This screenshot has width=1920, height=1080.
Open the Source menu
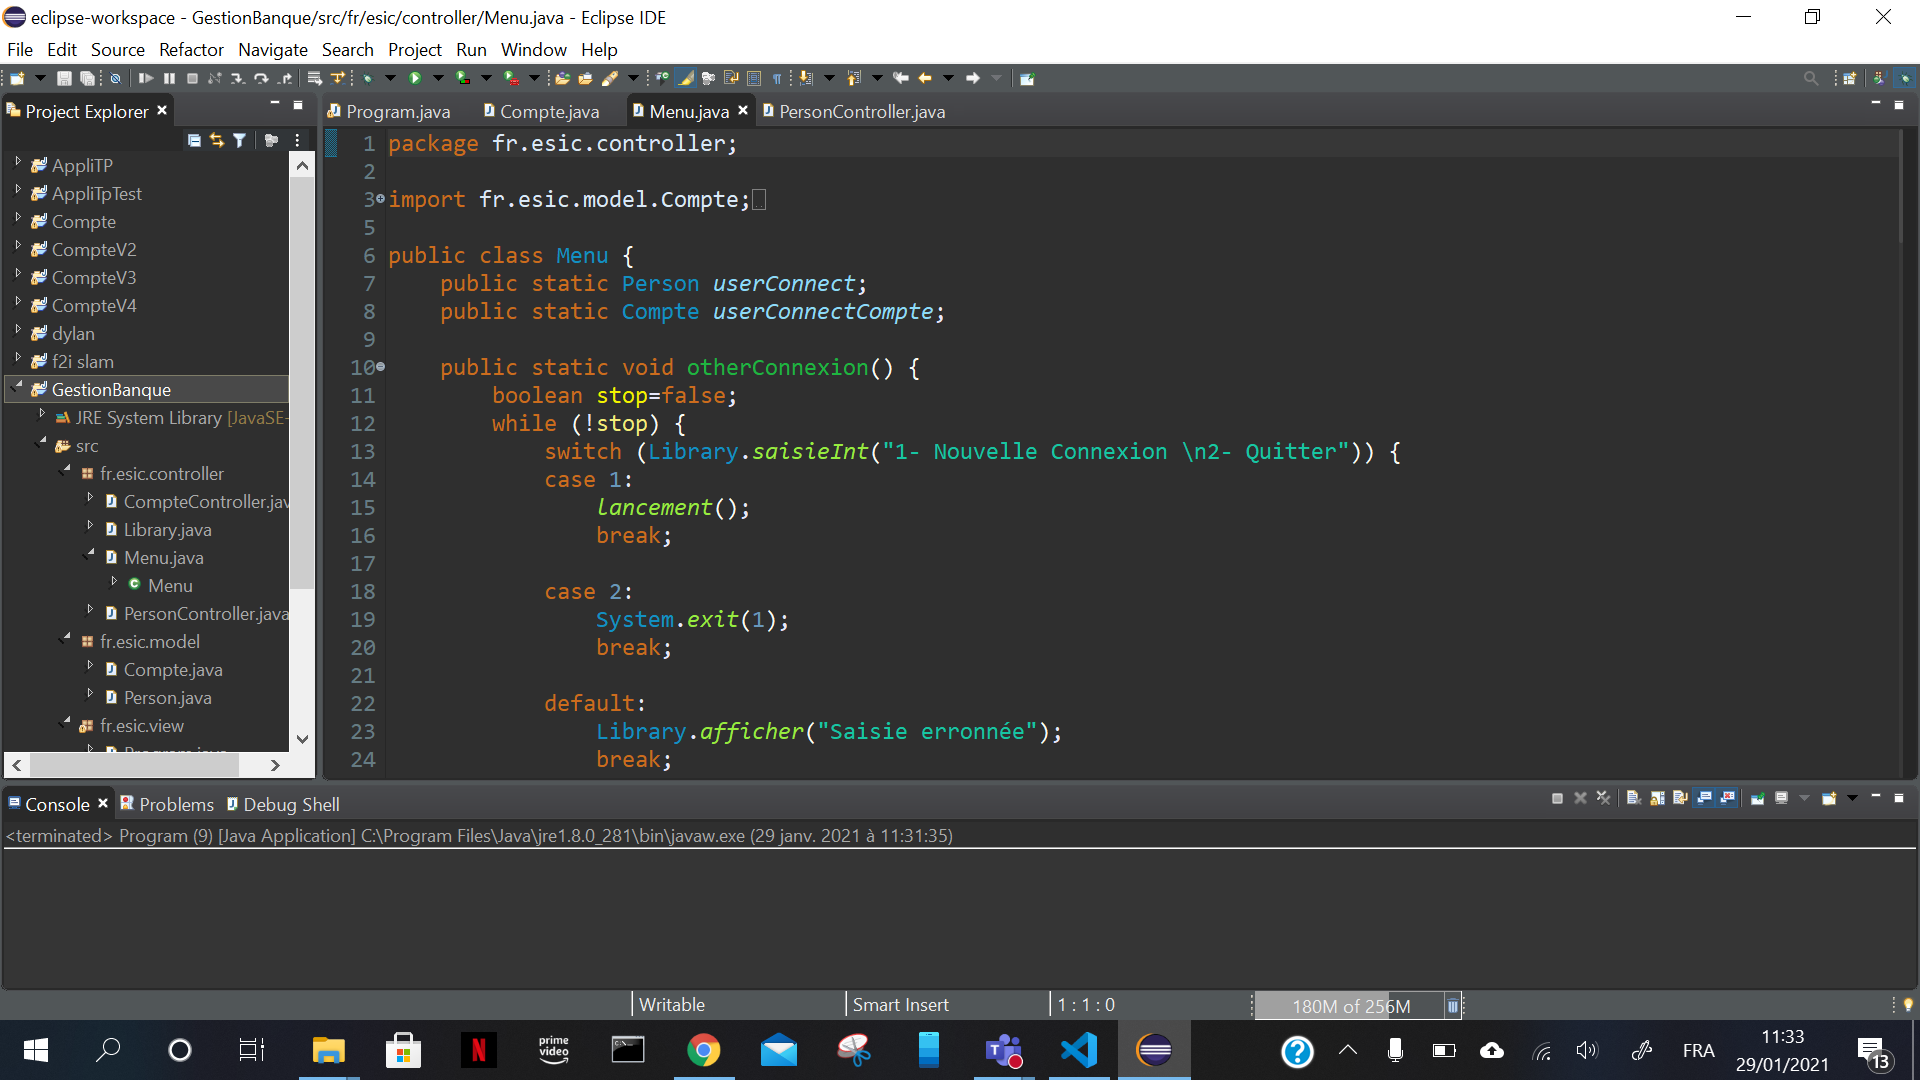(118, 49)
